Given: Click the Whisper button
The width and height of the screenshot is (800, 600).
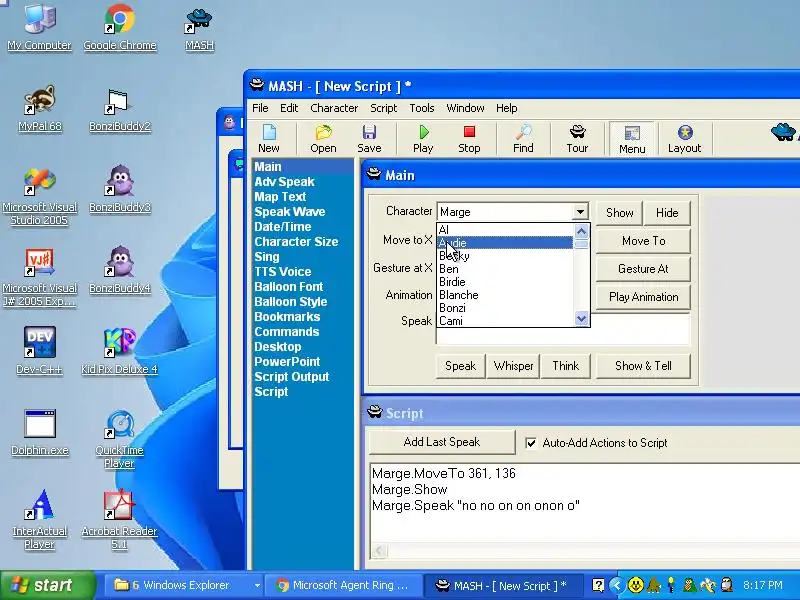Looking at the screenshot, I should pos(513,366).
